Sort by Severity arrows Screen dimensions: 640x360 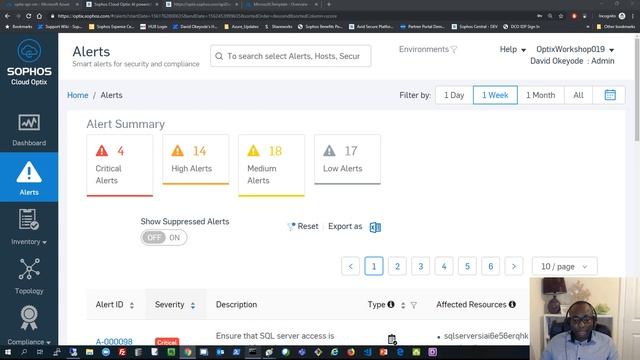click(x=193, y=305)
